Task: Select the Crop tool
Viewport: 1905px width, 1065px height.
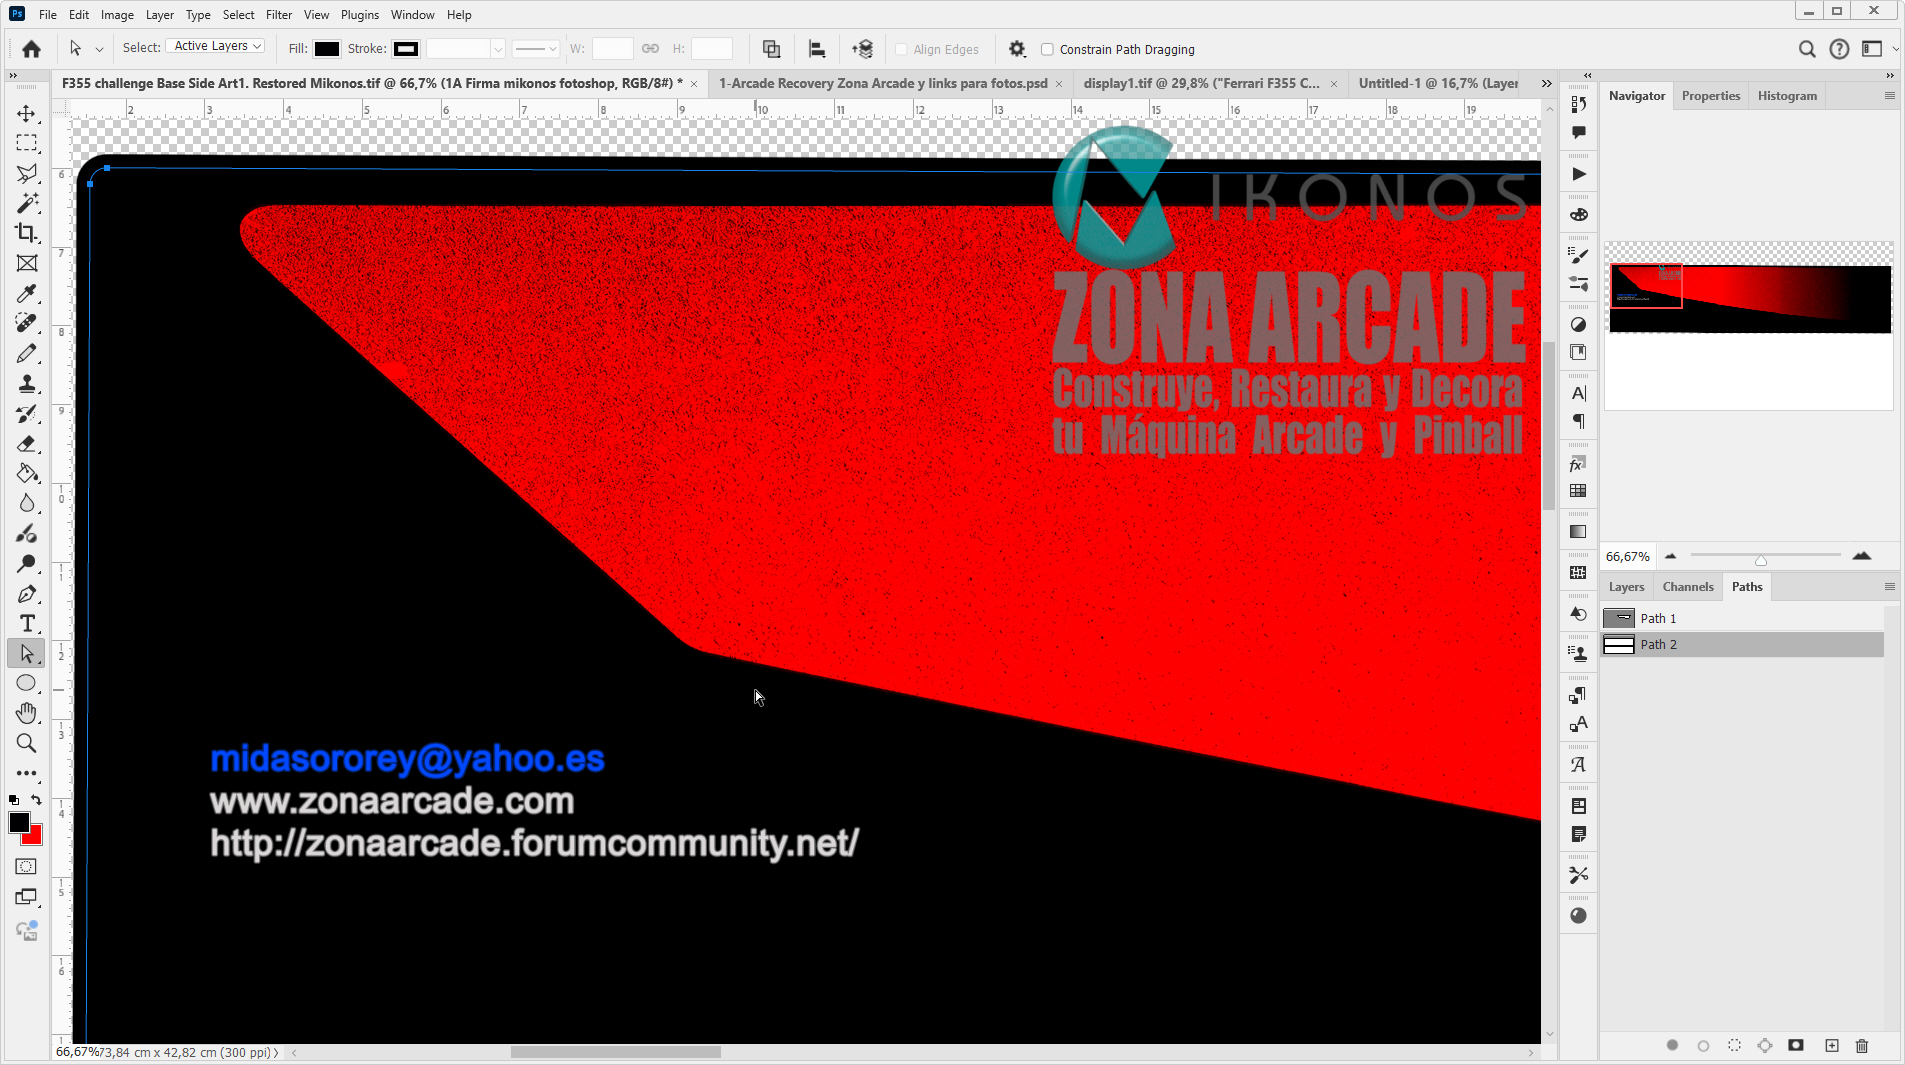Action: [27, 233]
